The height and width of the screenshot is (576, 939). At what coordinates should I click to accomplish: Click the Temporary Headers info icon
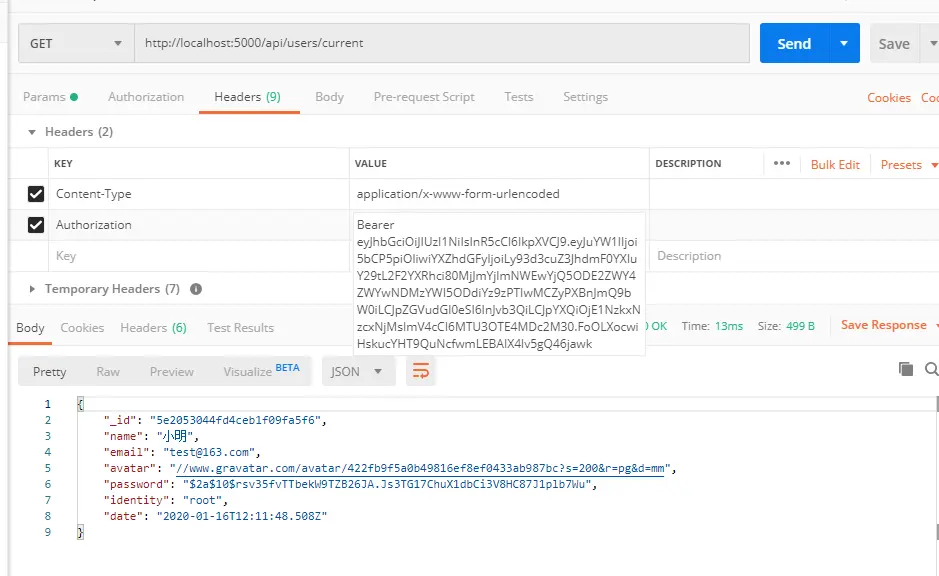196,289
